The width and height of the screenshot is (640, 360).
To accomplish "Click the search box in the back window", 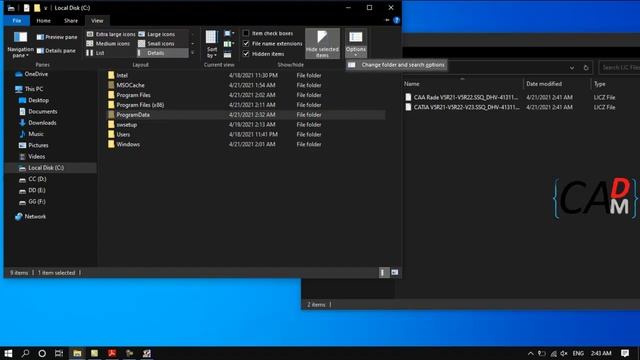I will click(x=620, y=68).
